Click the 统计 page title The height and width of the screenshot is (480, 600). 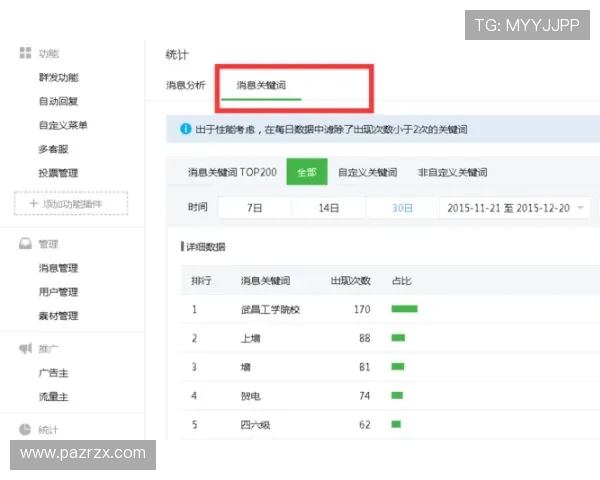pos(177,54)
